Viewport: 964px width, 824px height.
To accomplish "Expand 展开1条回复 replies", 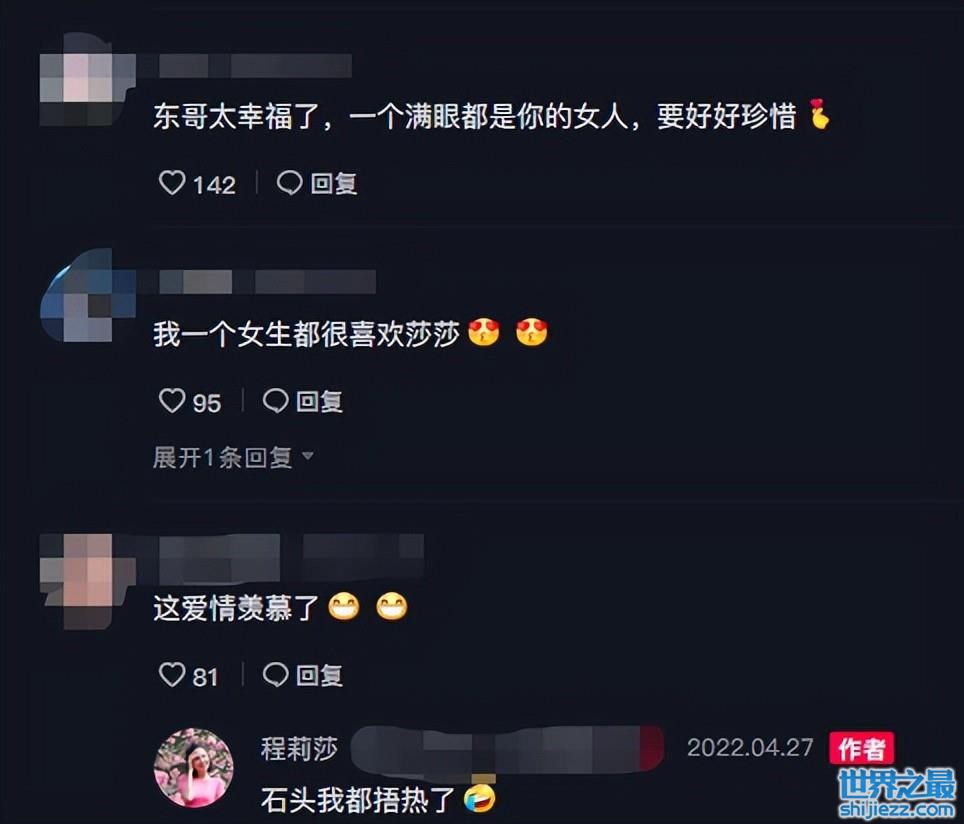I will 232,457.
